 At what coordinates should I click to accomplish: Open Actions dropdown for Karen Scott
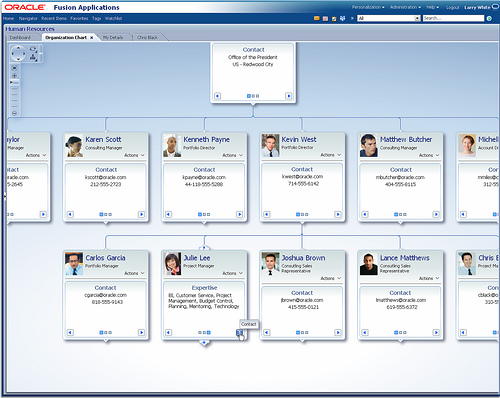point(134,155)
